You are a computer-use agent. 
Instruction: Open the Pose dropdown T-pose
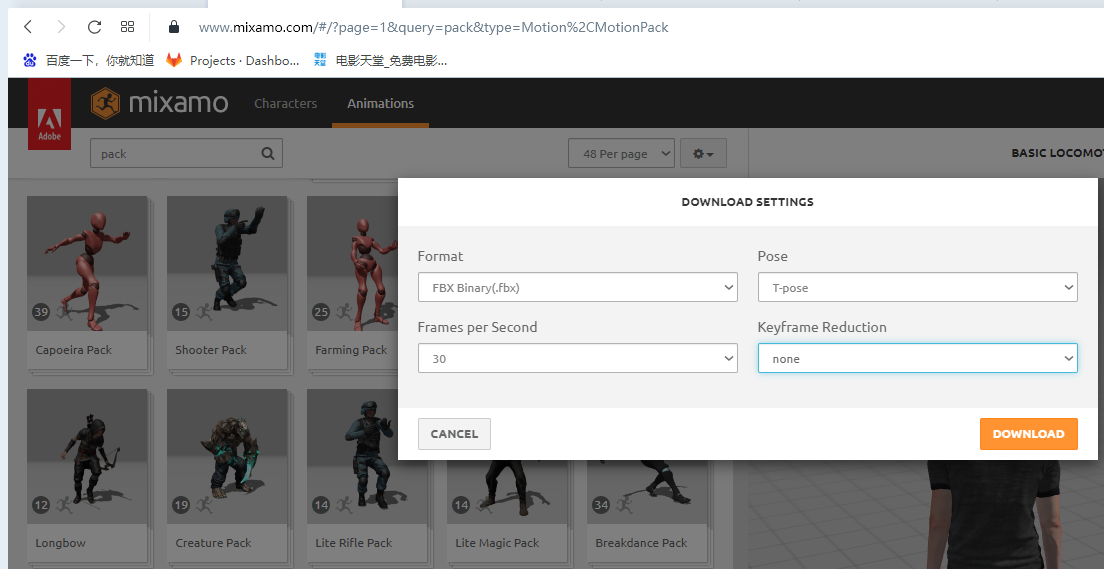tap(917, 287)
